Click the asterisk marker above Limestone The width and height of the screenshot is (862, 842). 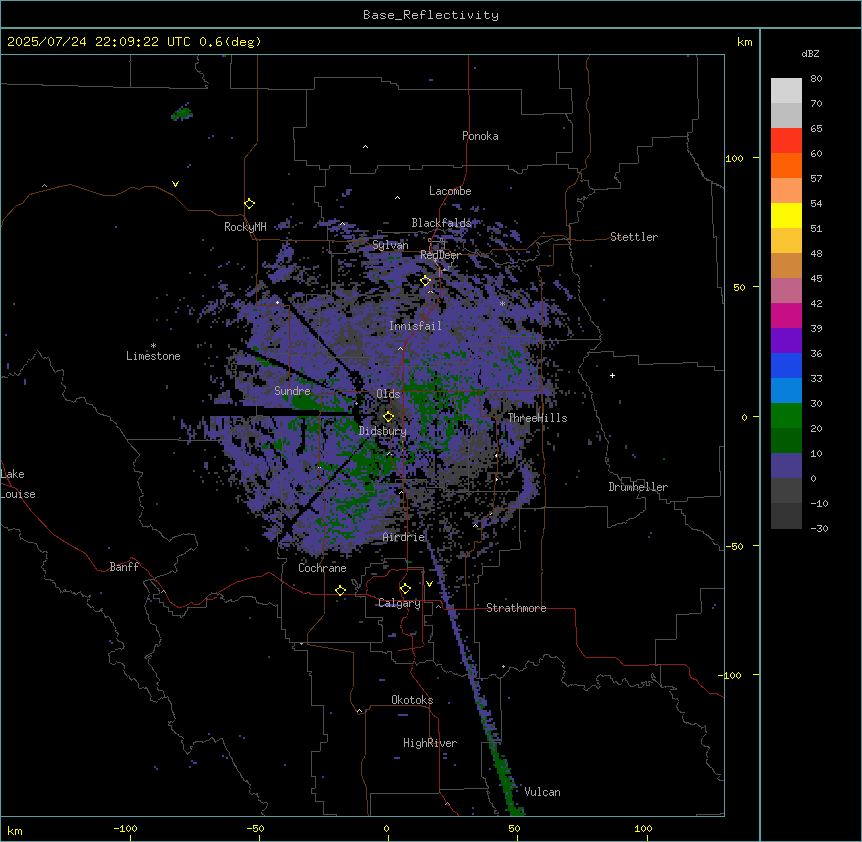[x=153, y=346]
